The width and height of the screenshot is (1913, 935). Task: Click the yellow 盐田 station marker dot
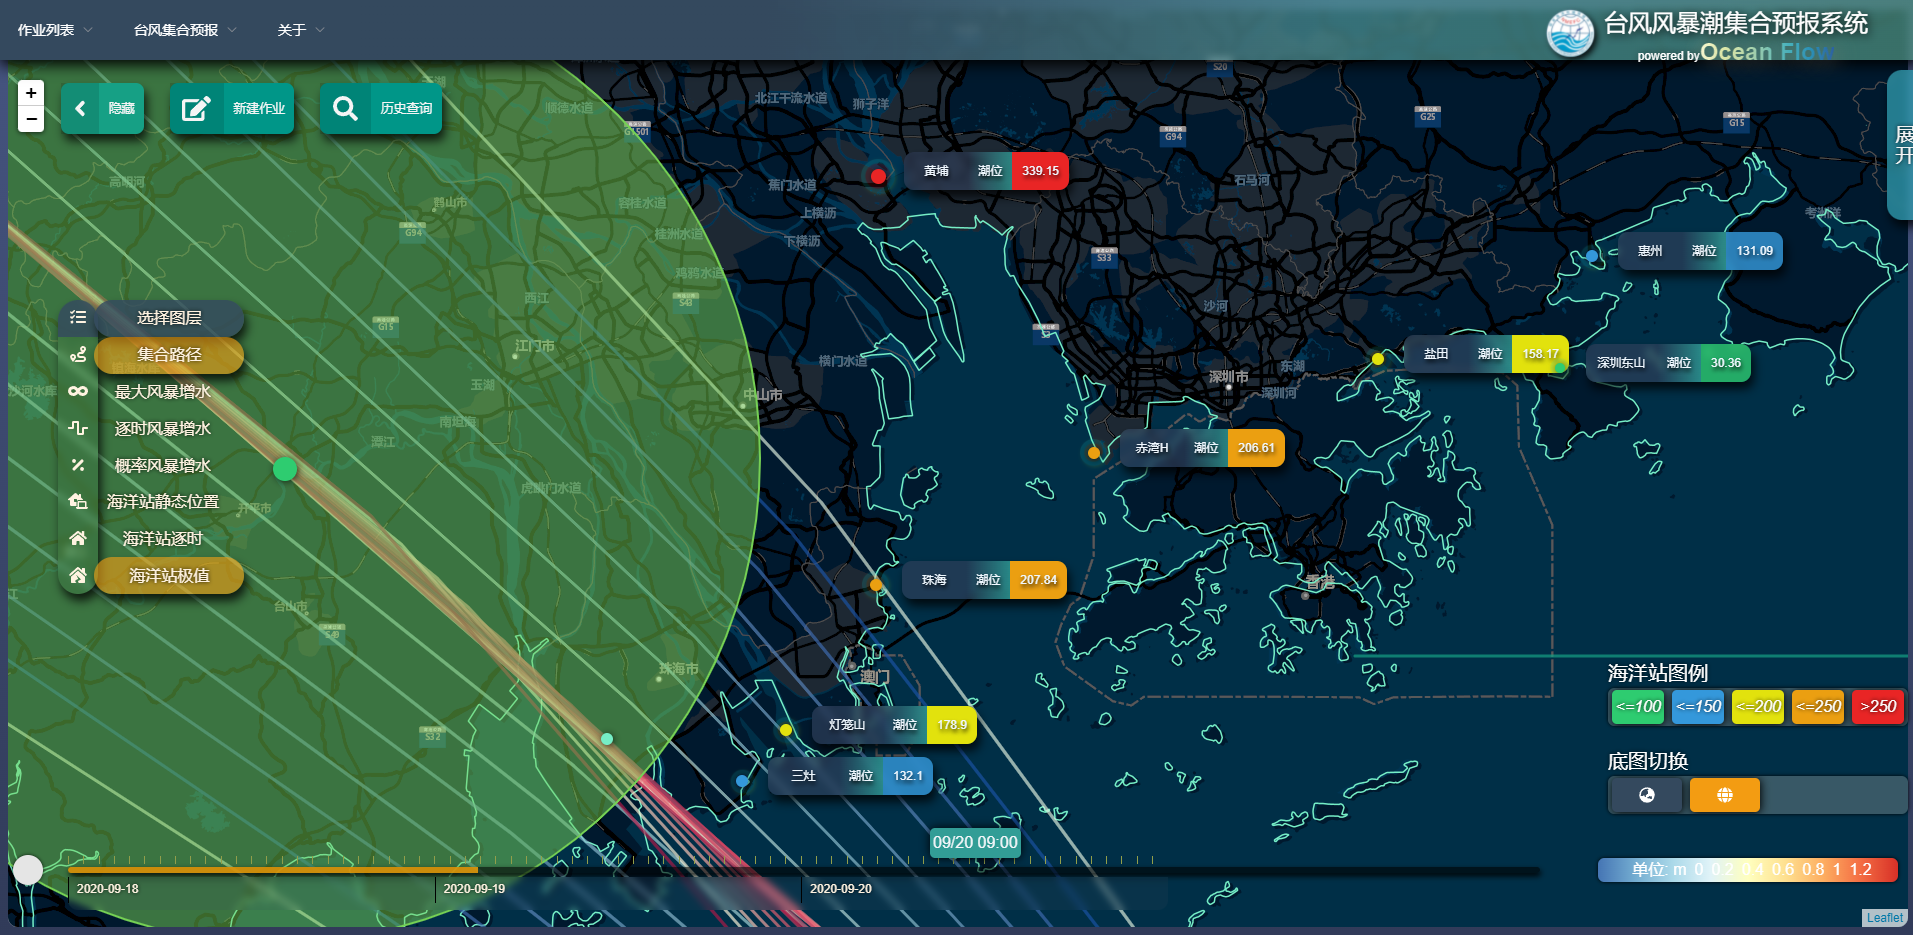(1378, 359)
